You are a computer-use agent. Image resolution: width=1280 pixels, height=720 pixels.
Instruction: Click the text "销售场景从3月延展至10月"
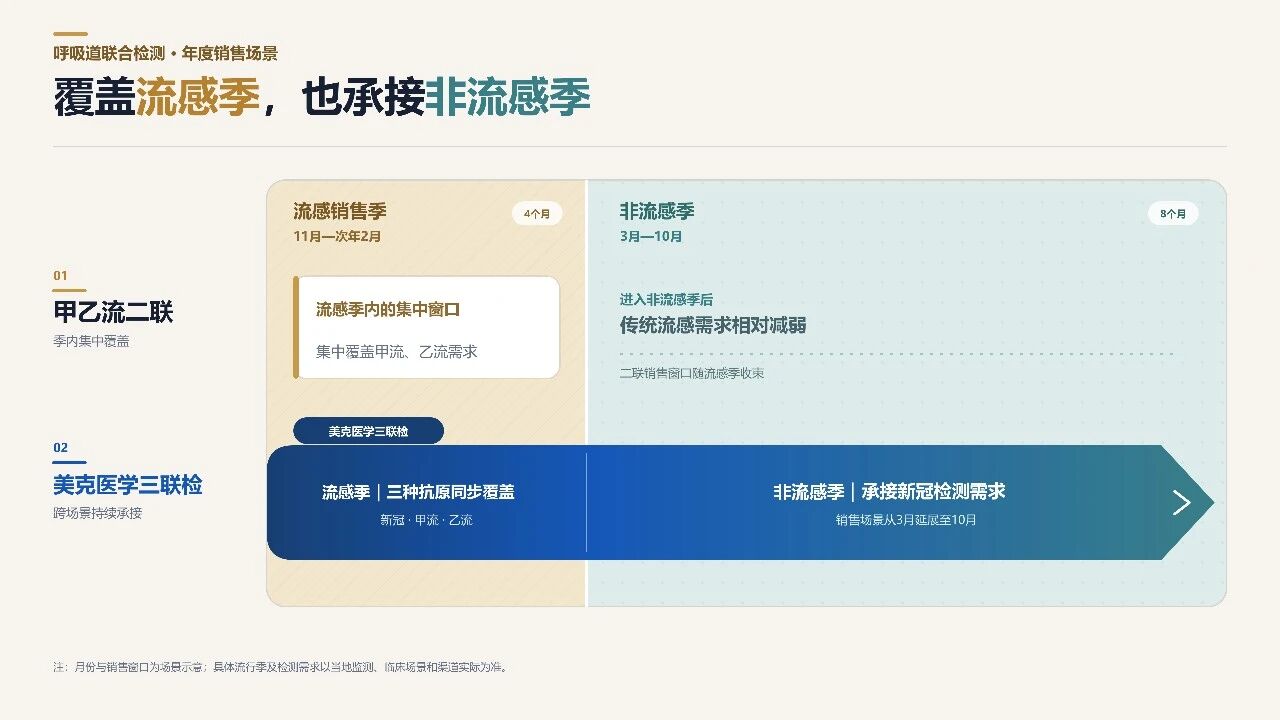click(906, 520)
